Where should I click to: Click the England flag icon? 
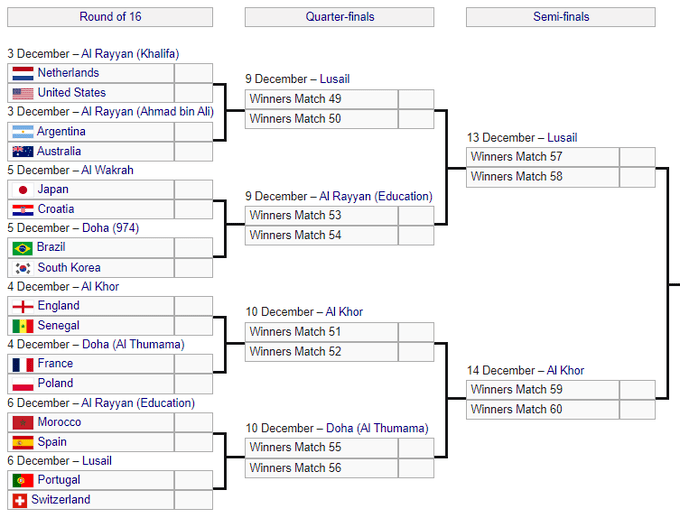coord(23,307)
